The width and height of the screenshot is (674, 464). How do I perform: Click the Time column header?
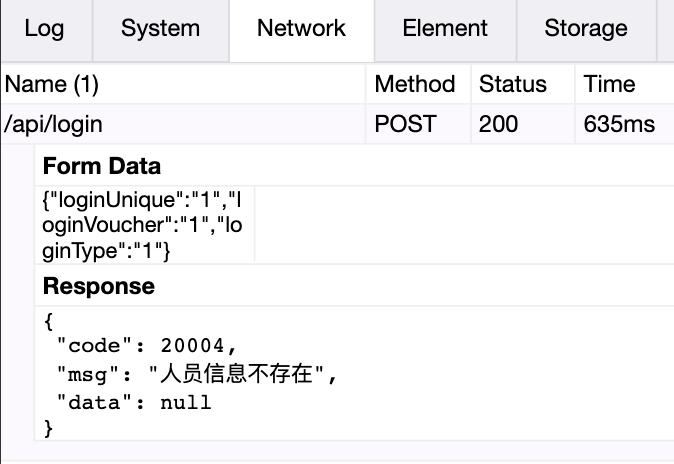tap(610, 84)
